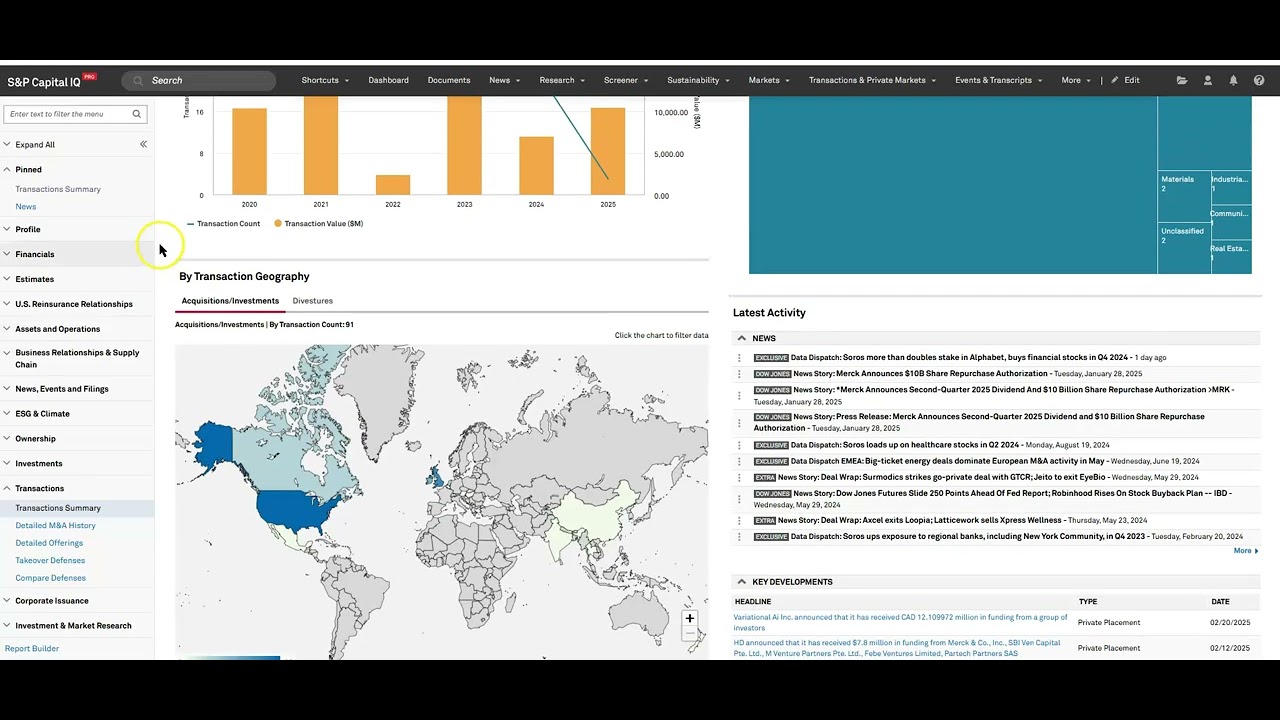Screen dimensions: 1280x720
Task: Open options for Axcel exits Loopia news item
Action: (x=740, y=520)
